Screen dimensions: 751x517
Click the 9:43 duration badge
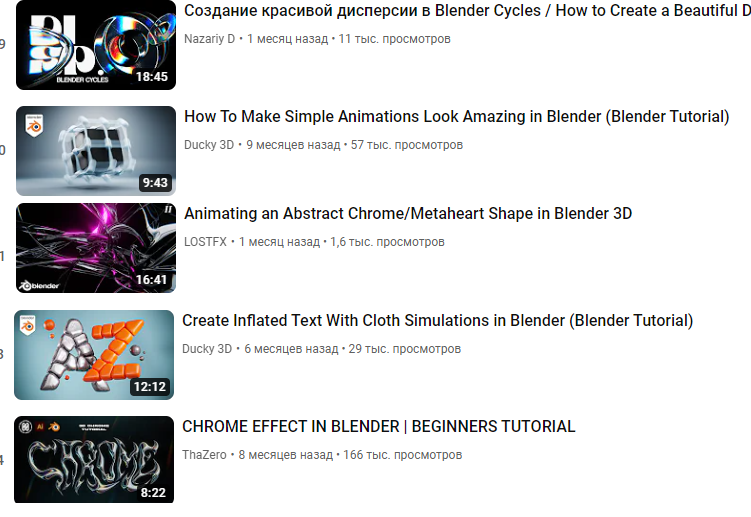pos(155,183)
